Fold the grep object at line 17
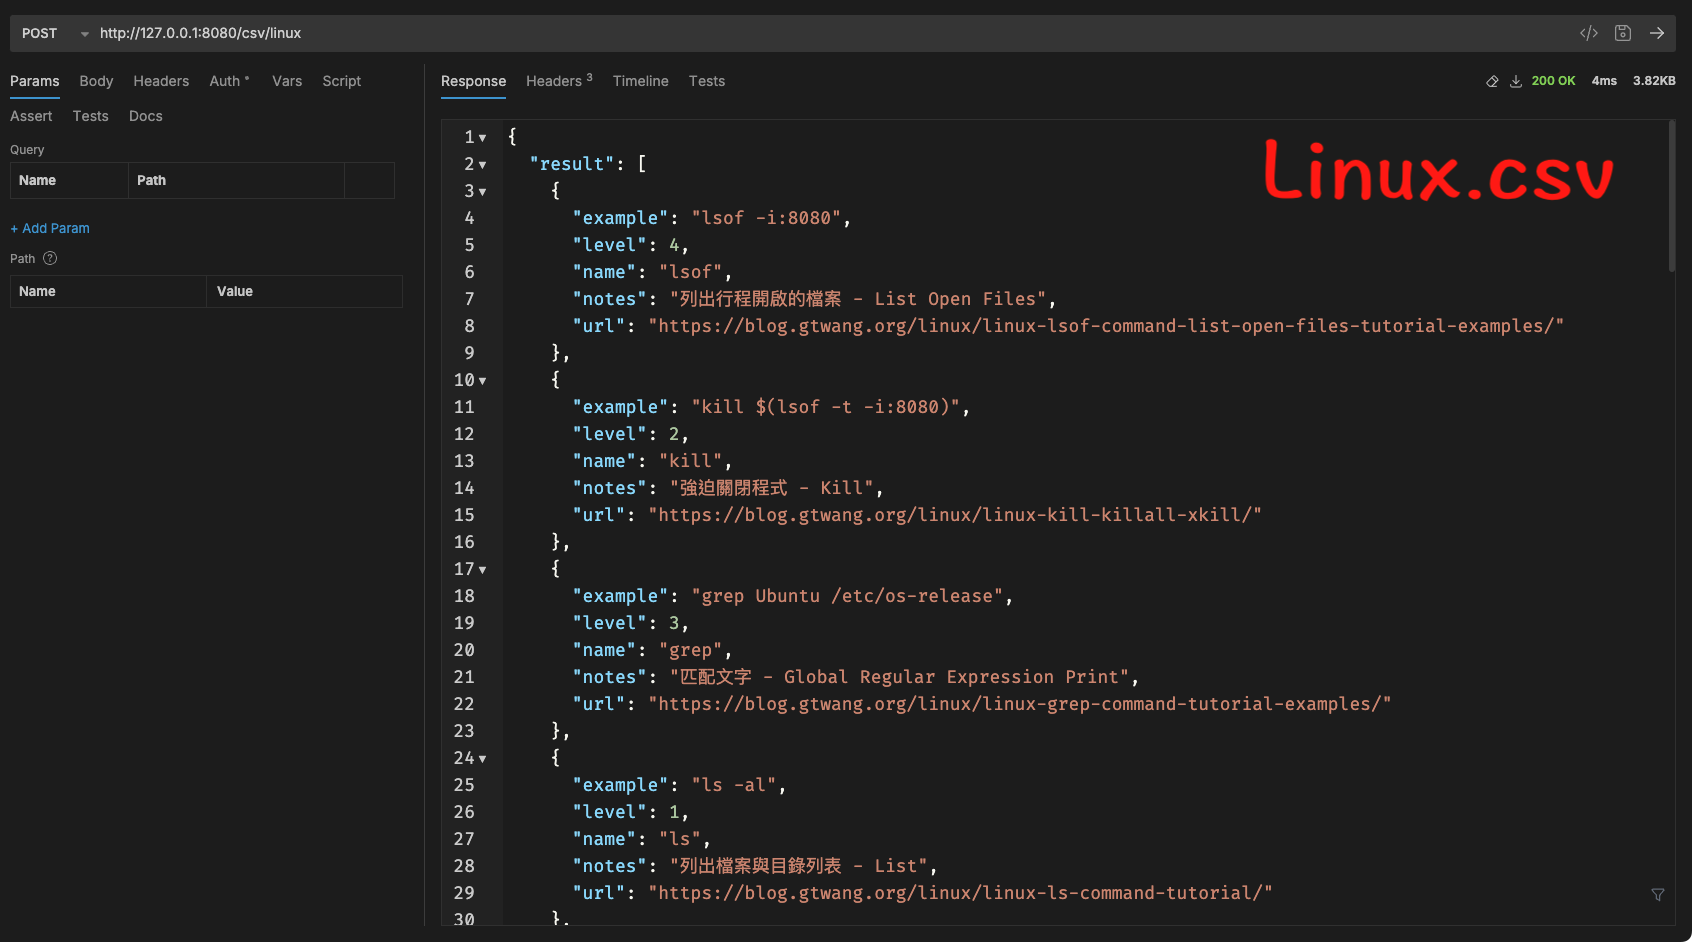Viewport: 1692px width, 942px height. tap(482, 570)
